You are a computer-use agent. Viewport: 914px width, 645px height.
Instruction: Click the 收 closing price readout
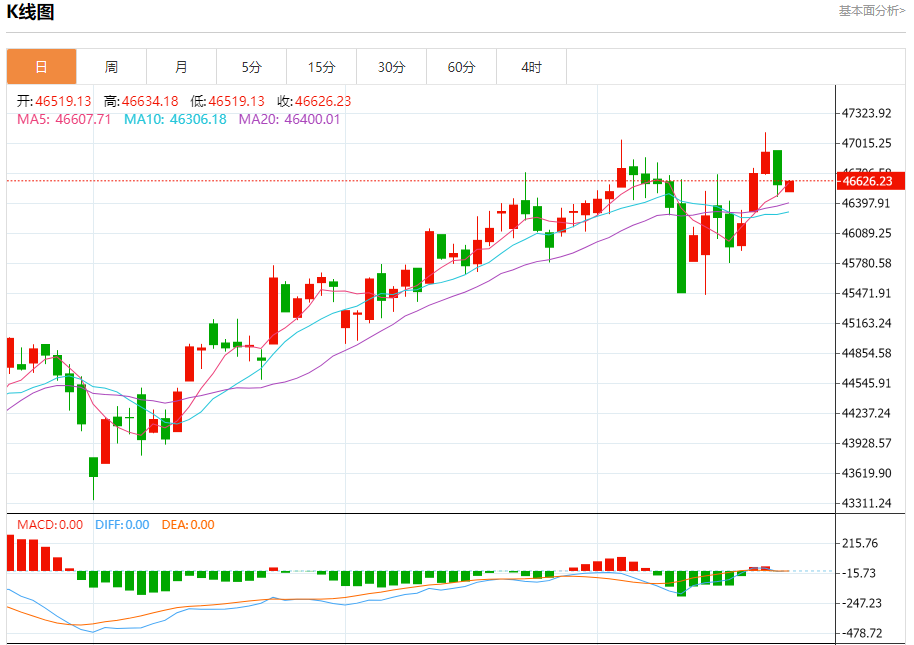pos(314,101)
